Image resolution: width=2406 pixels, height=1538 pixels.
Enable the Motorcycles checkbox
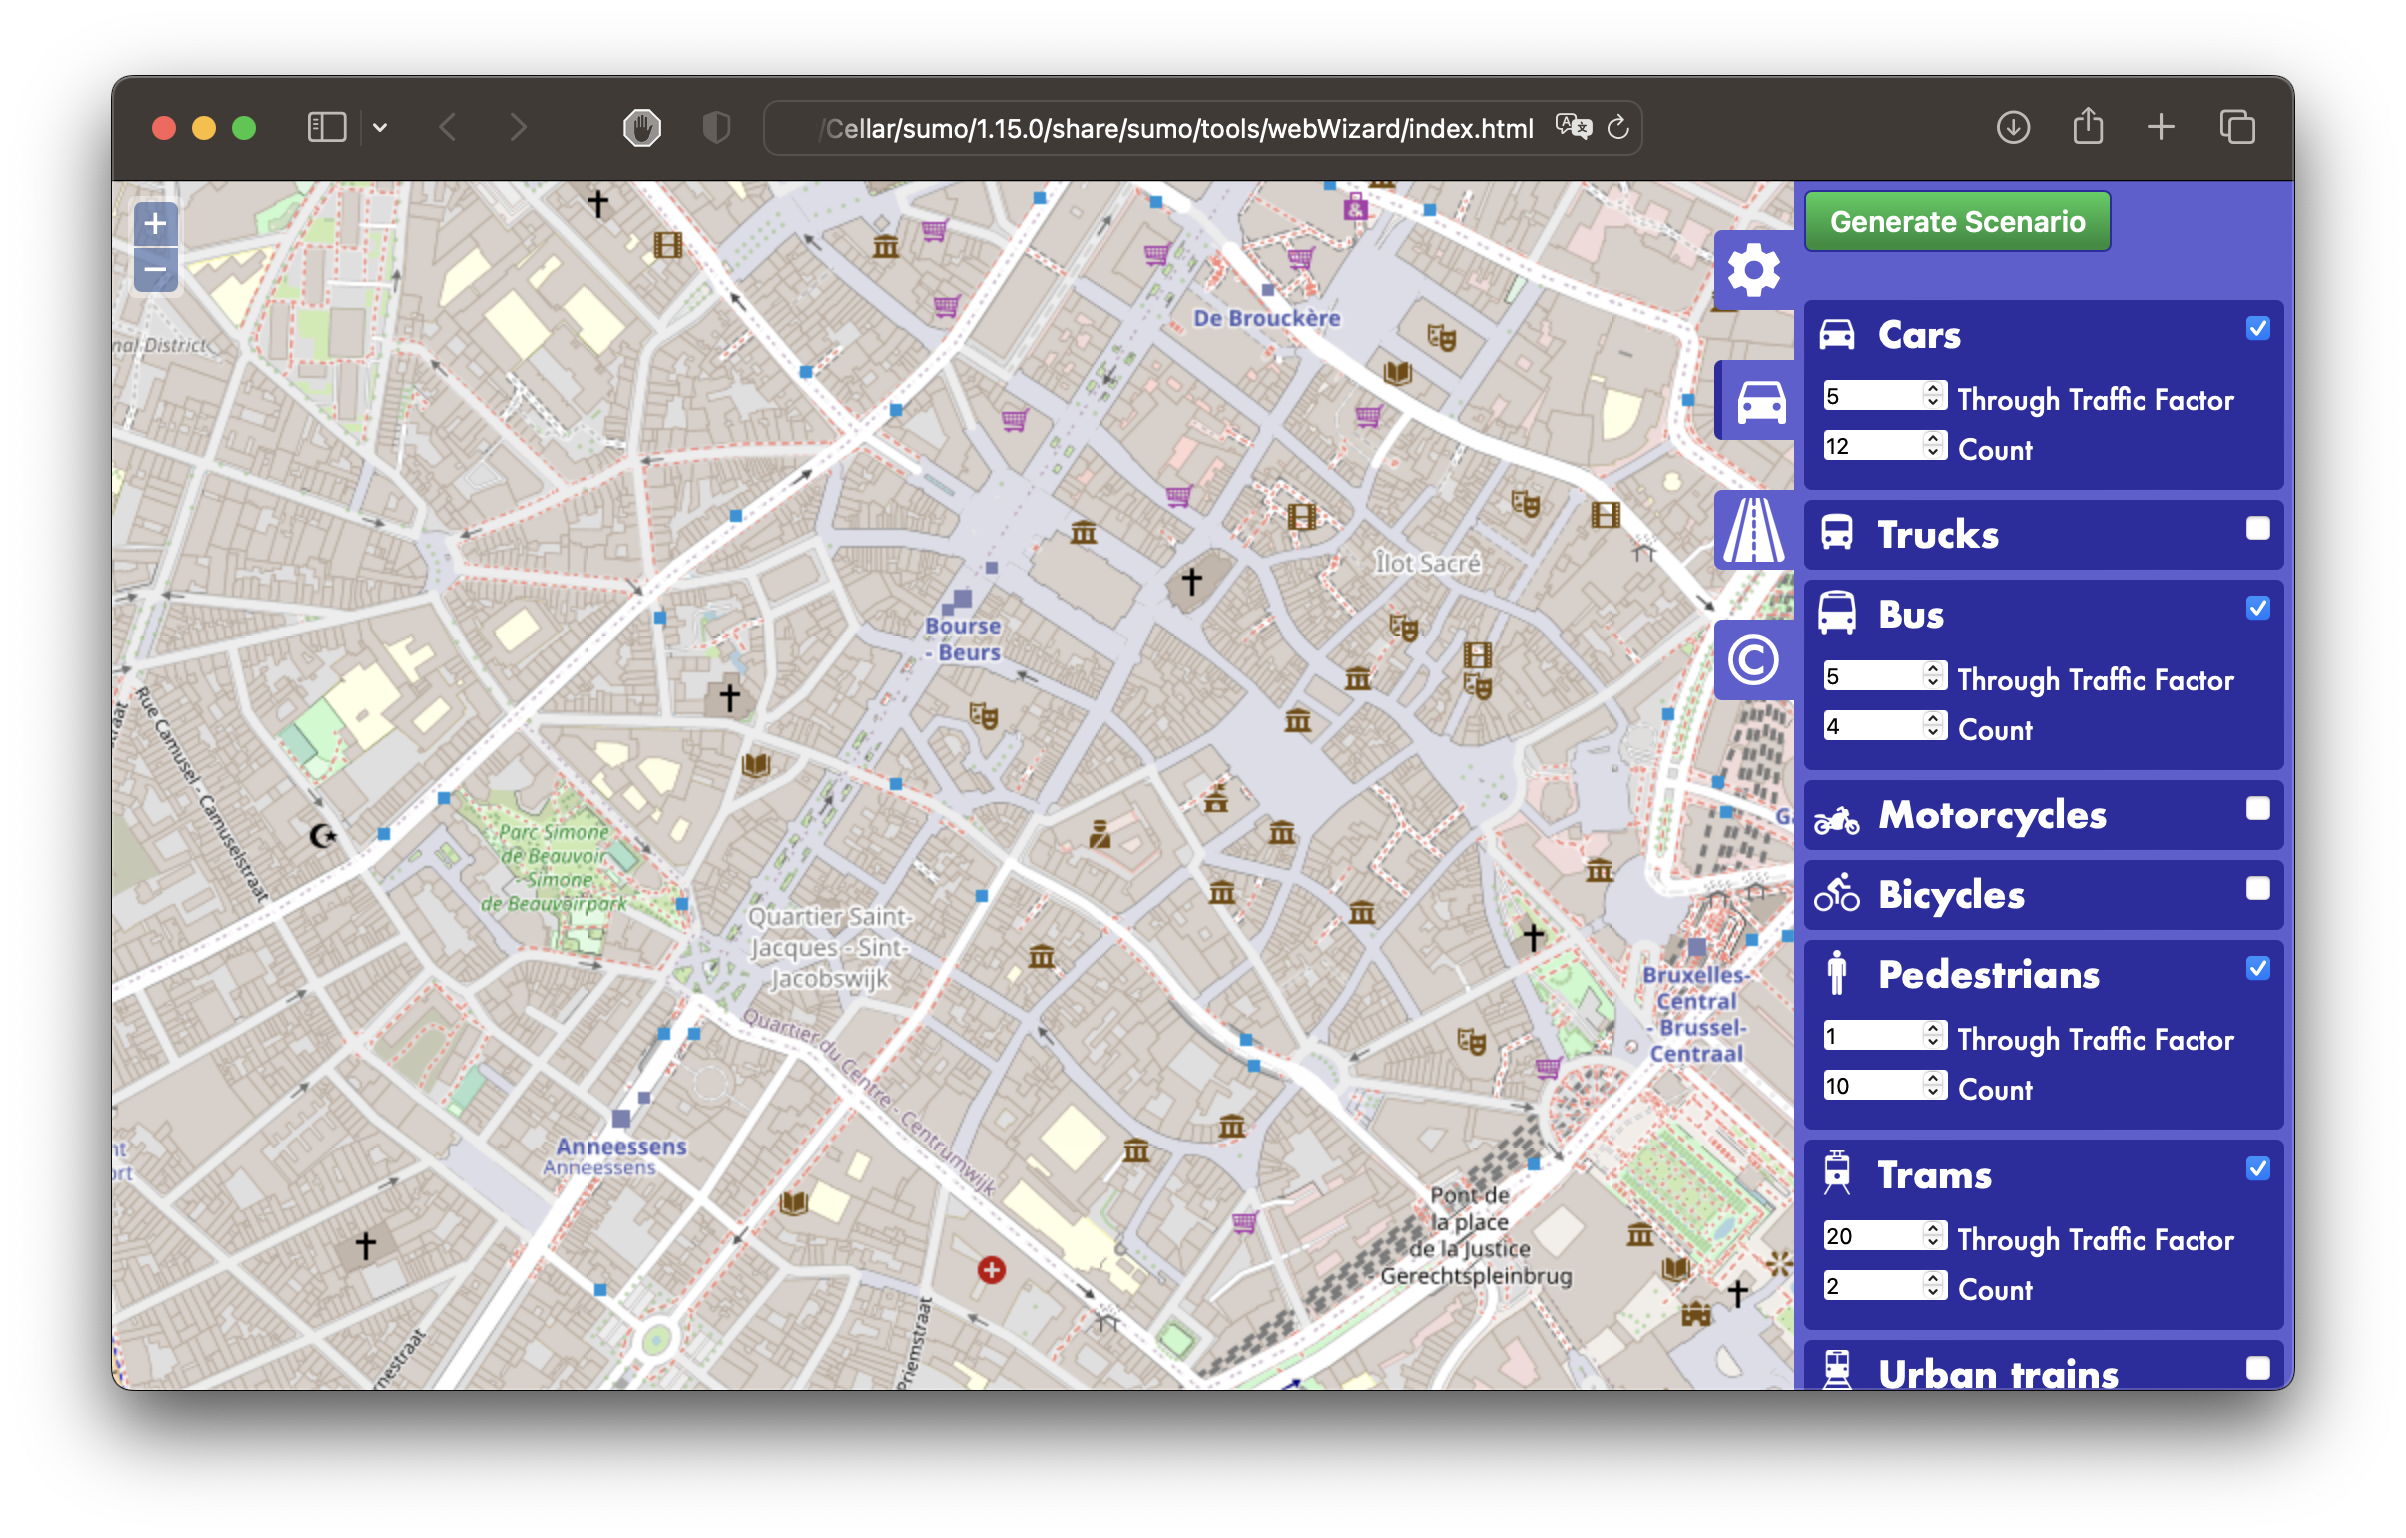point(2257,808)
